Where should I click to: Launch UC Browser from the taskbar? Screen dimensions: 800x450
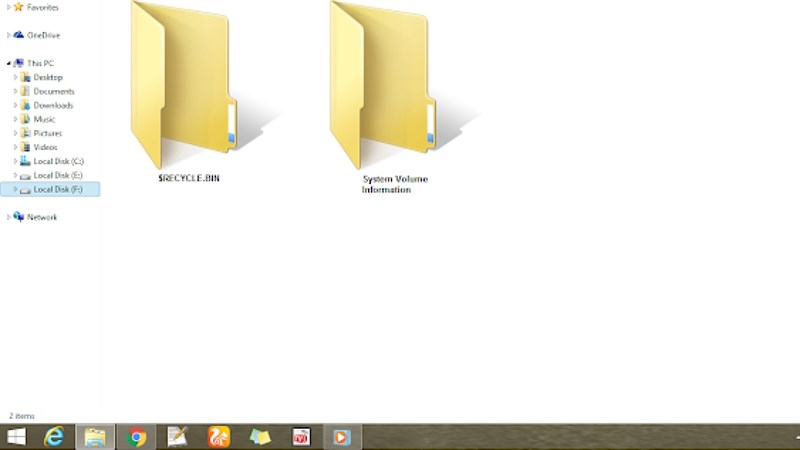coord(219,437)
